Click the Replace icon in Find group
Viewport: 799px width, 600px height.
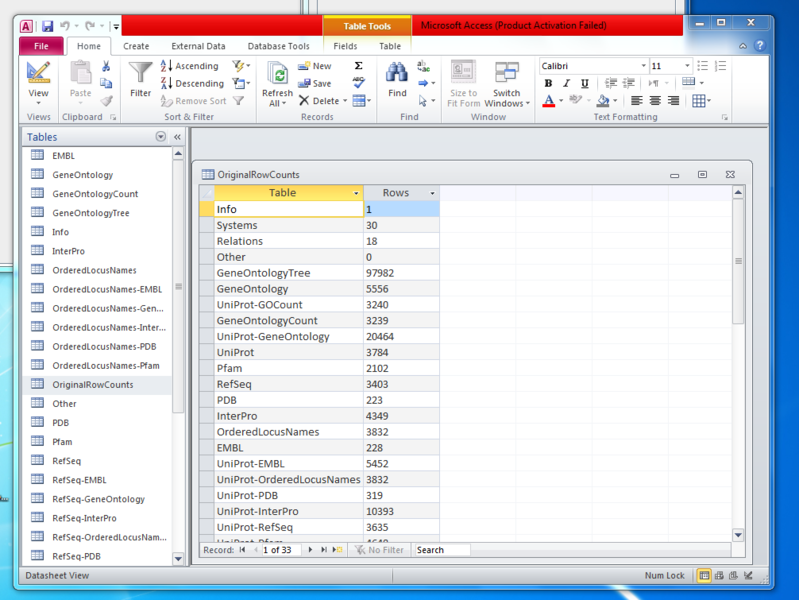[423, 66]
